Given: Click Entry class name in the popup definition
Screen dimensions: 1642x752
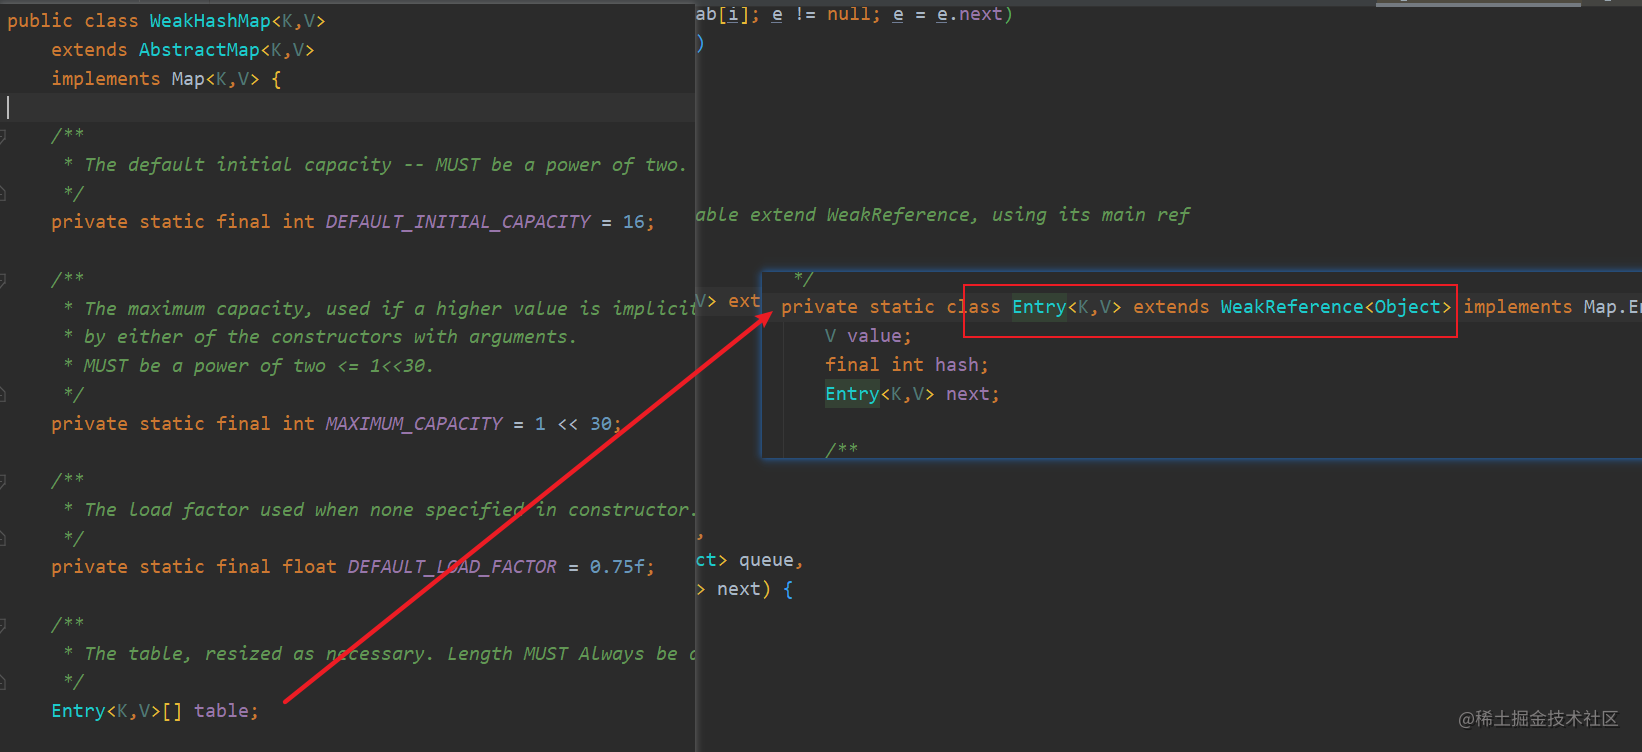Looking at the screenshot, I should (1039, 307).
